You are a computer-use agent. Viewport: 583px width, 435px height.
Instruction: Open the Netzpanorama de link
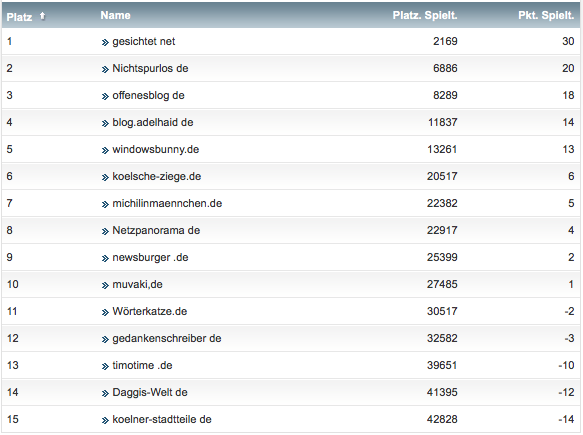tap(156, 230)
